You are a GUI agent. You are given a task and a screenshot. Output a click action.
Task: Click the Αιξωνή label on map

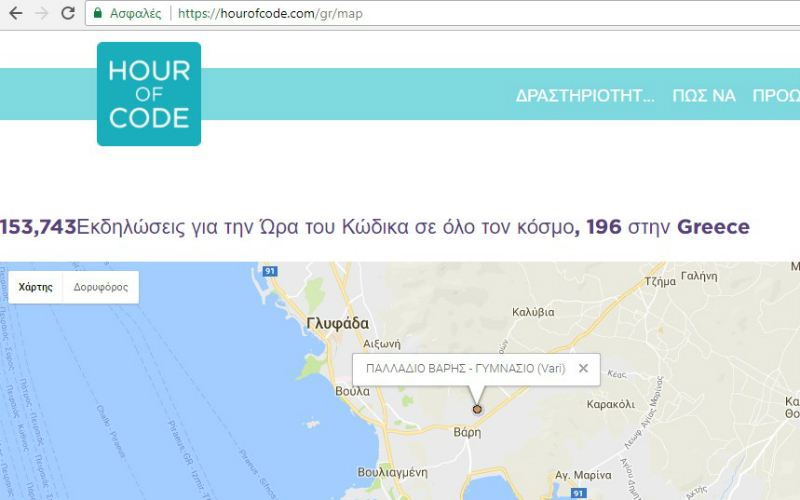click(382, 344)
